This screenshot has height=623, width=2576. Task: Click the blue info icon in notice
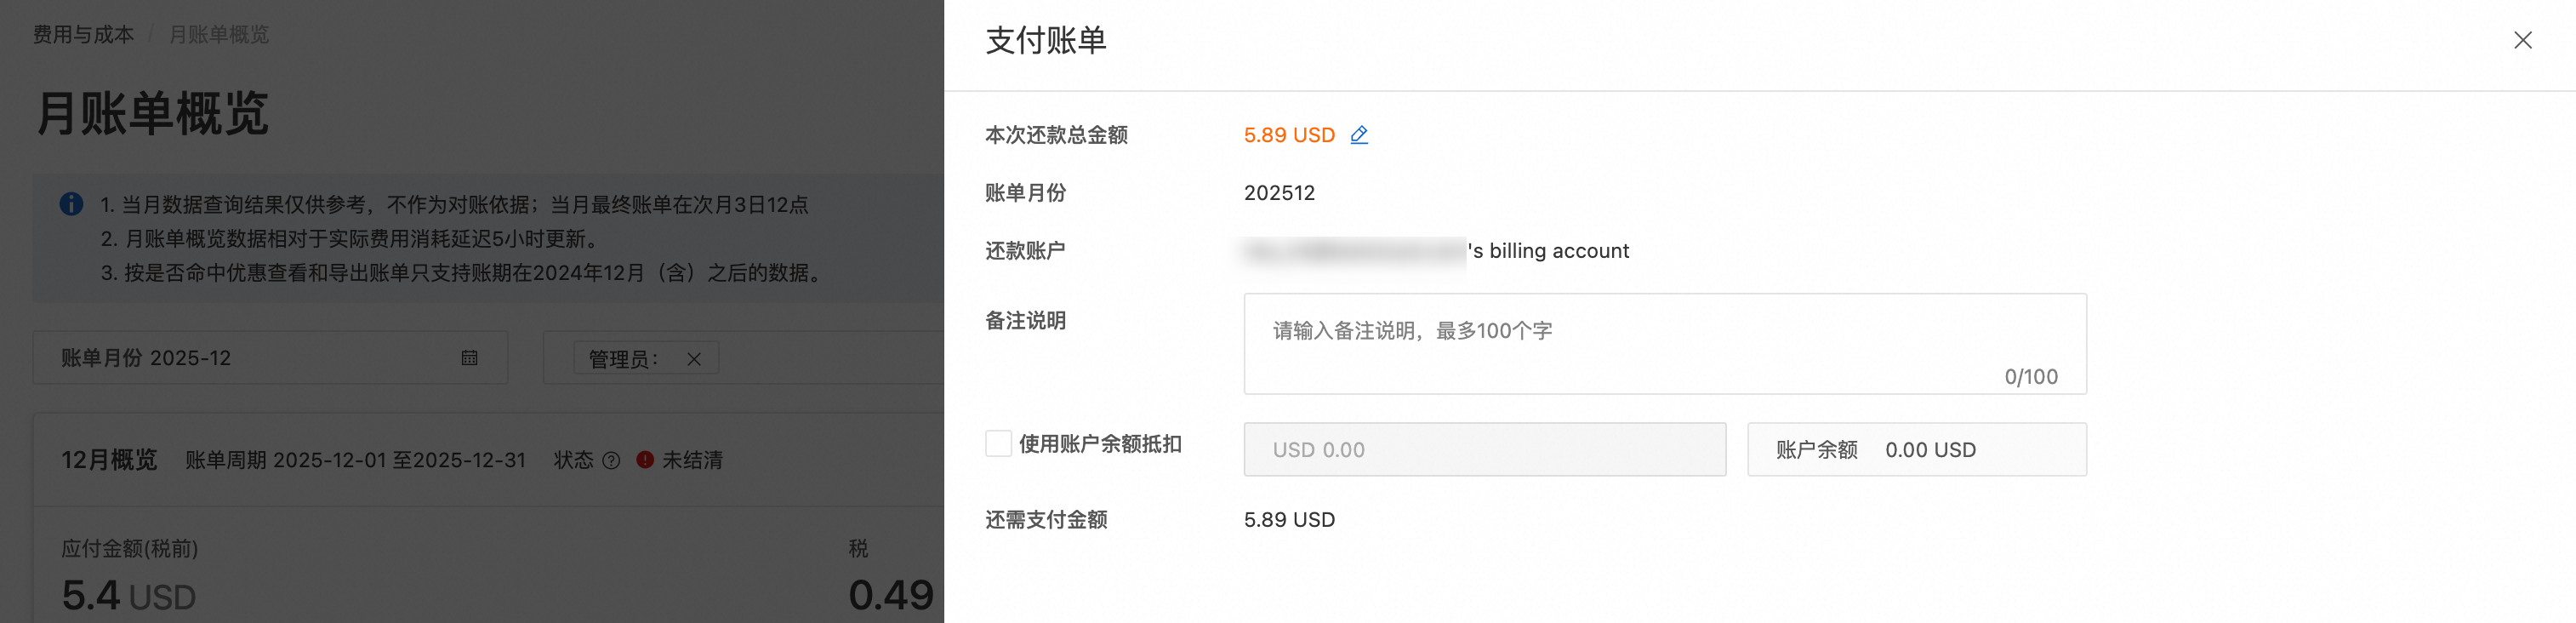[71, 204]
